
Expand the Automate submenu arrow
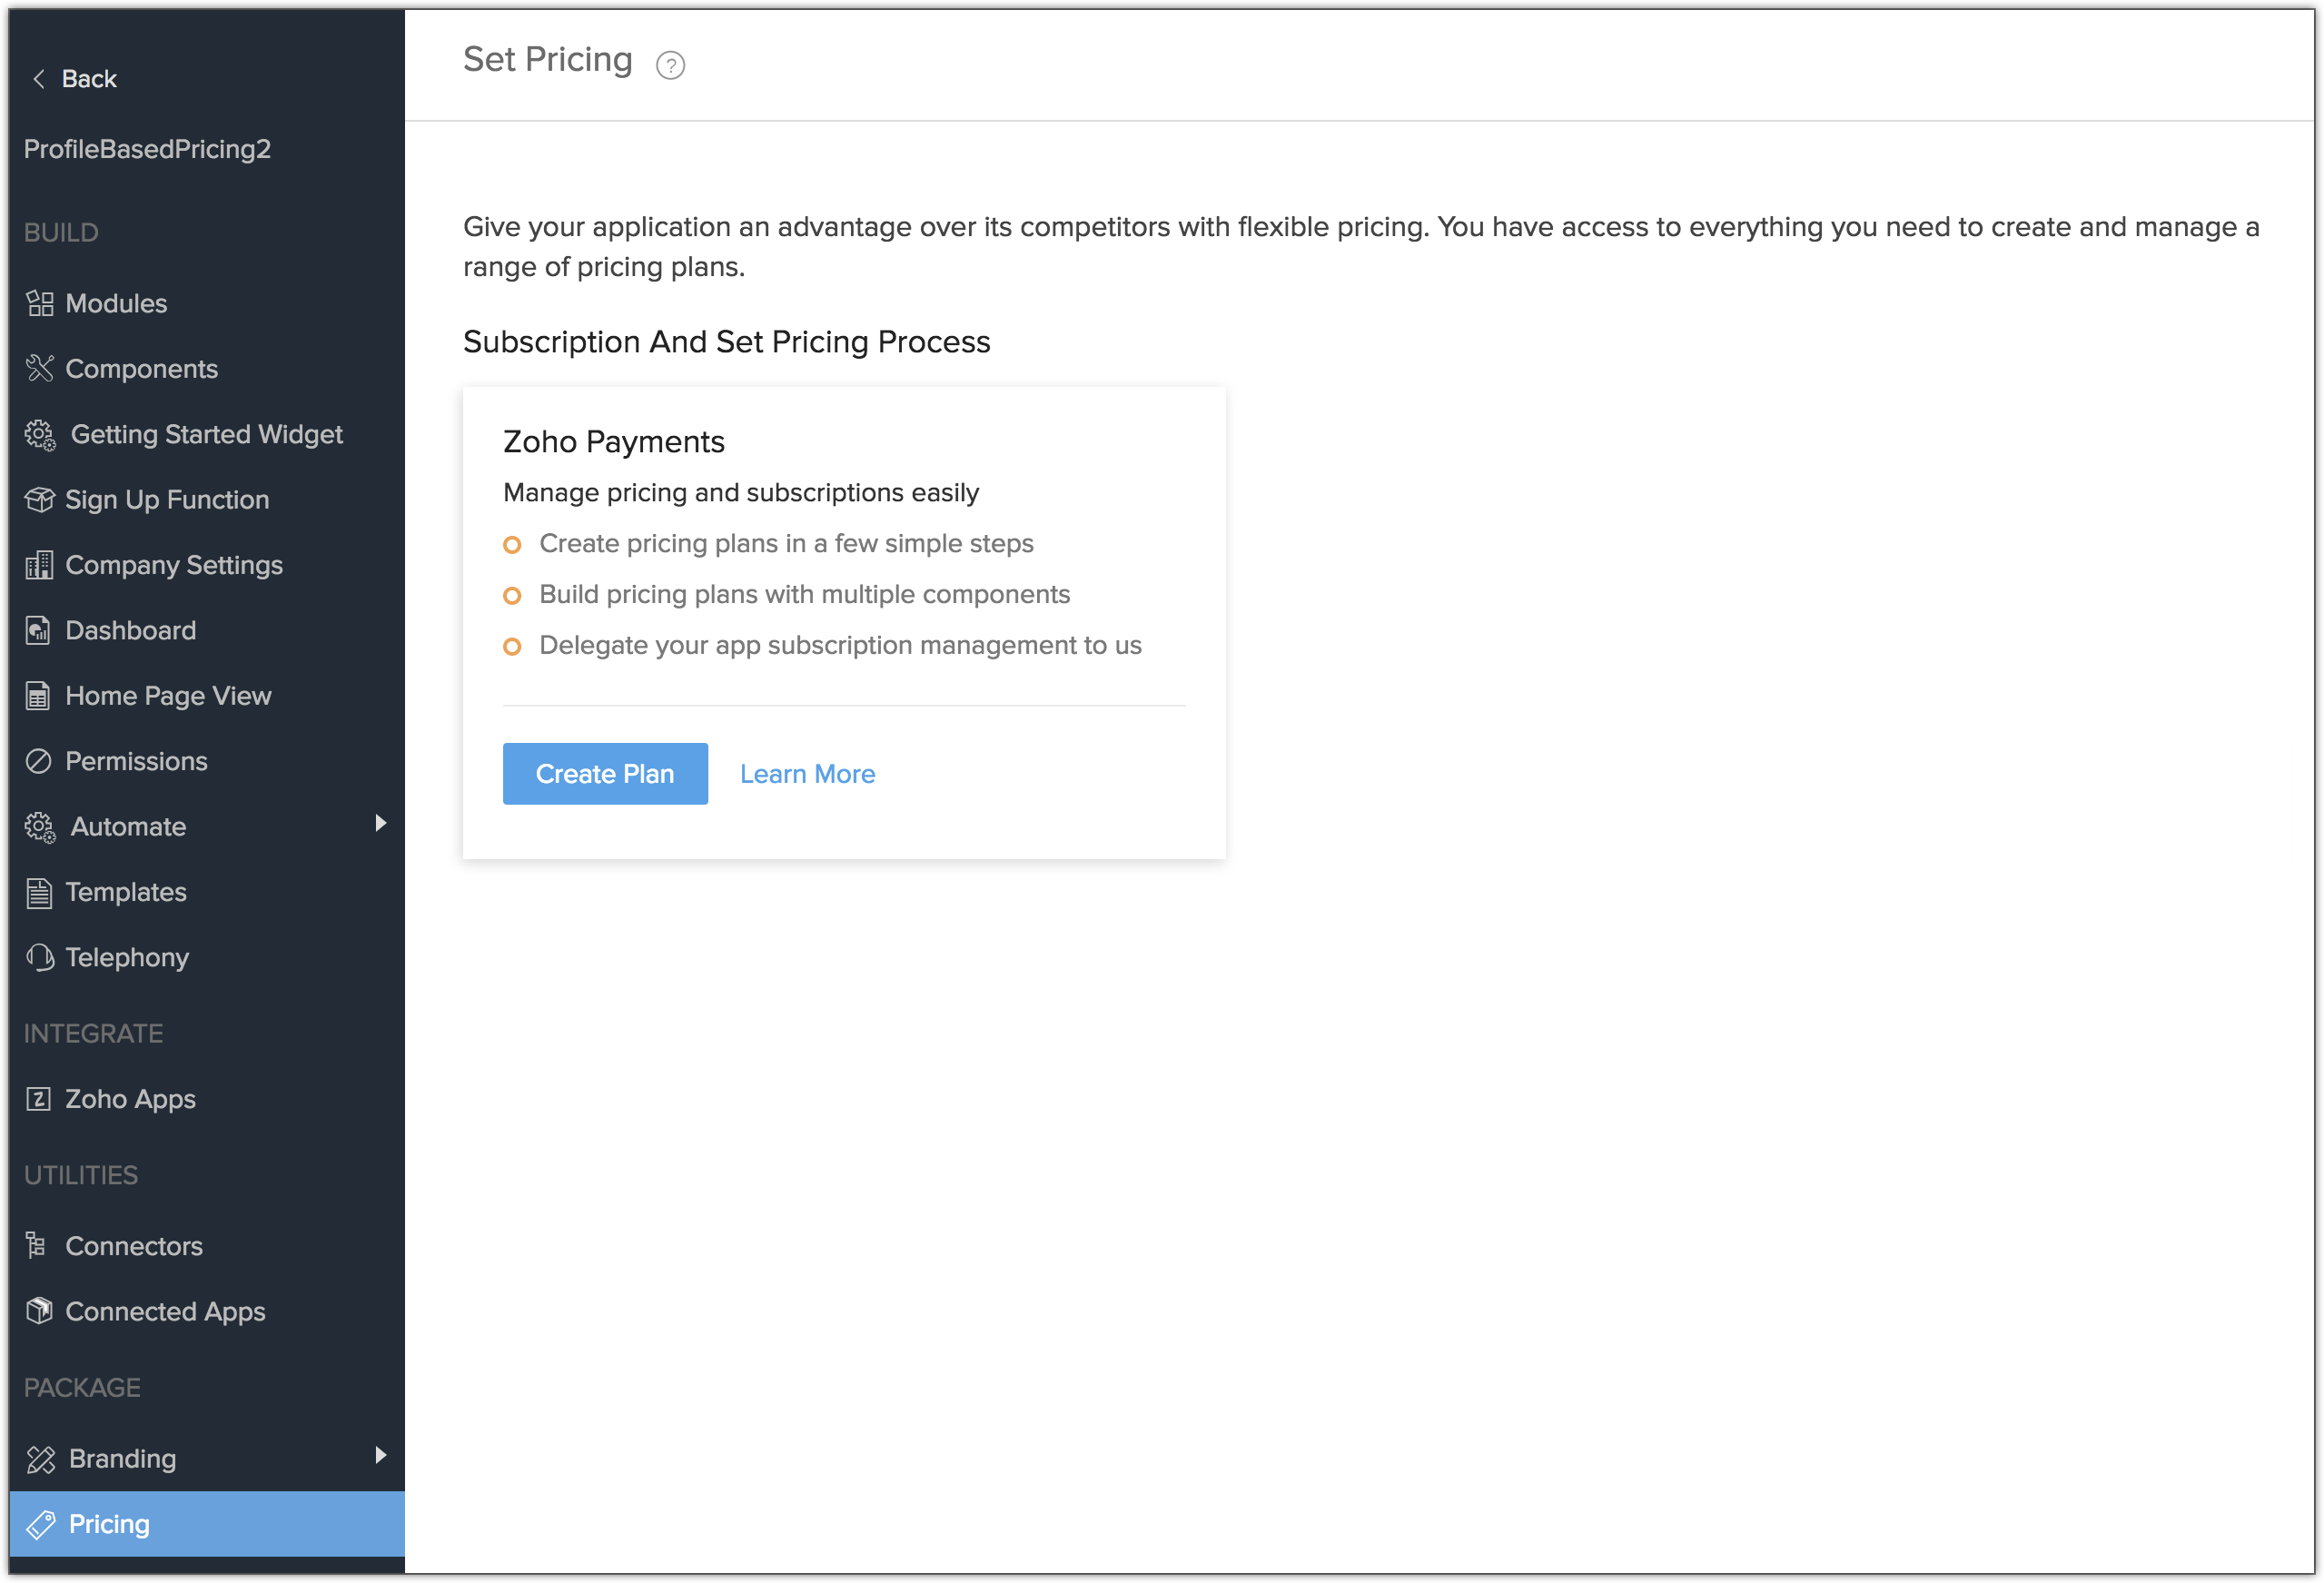pyautogui.click(x=380, y=823)
